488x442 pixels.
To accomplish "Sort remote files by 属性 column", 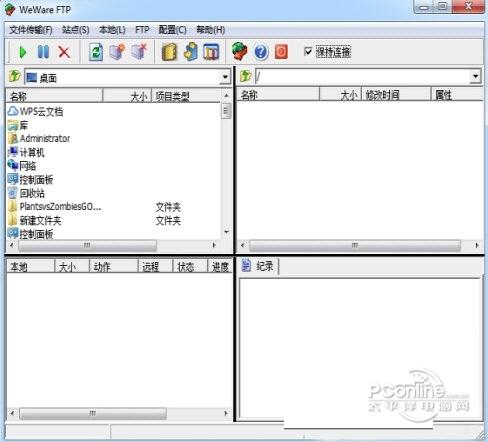I will (457, 95).
